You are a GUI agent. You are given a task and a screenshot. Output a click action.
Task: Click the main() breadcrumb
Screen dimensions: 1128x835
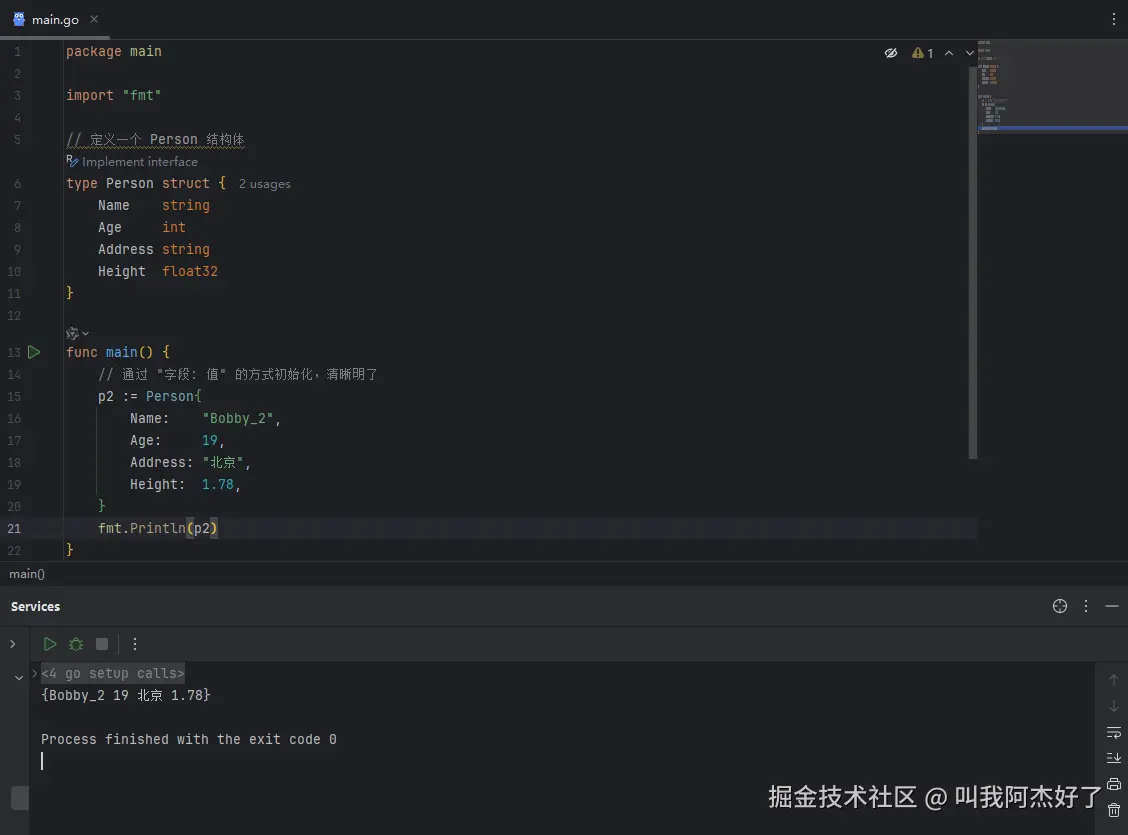point(27,574)
